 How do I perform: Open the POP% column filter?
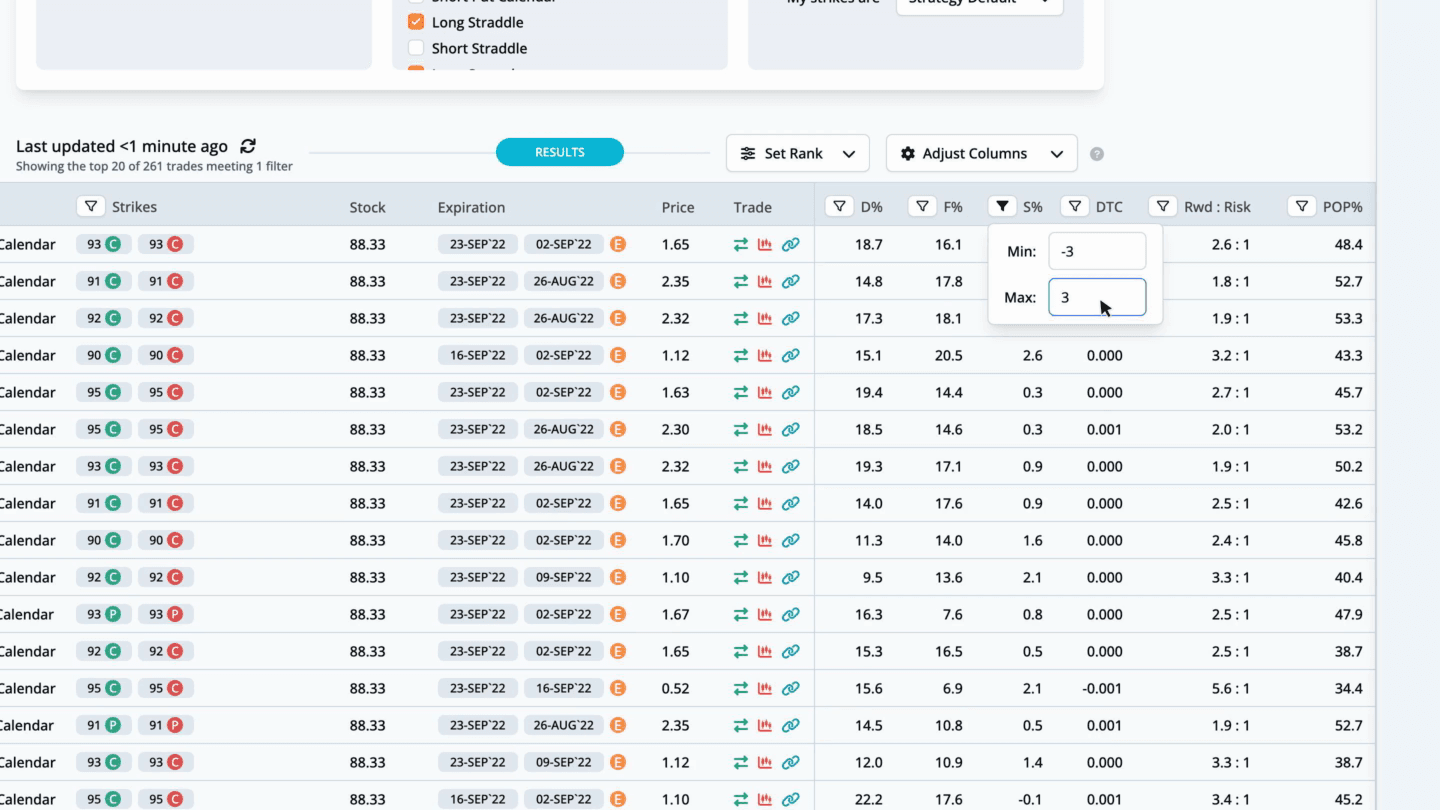click(x=1302, y=206)
